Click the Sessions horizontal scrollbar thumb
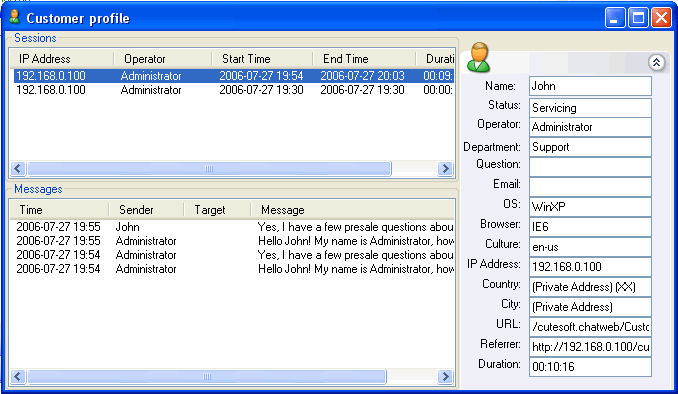This screenshot has height=394, width=678. tap(209, 168)
